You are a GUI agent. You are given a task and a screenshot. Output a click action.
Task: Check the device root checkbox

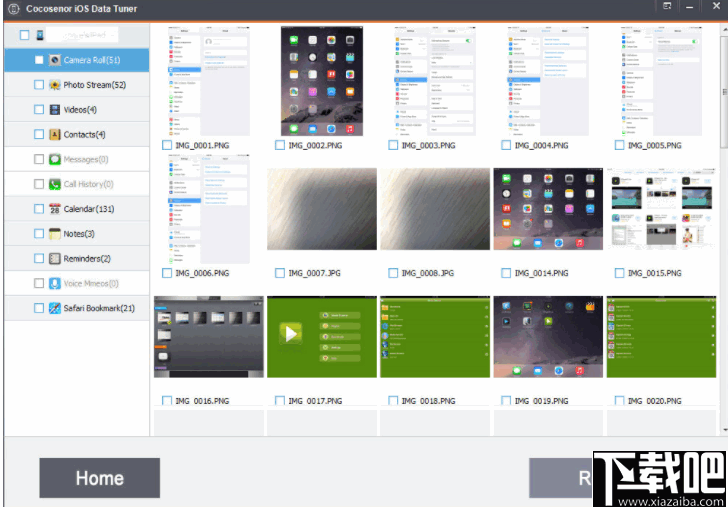[x=25, y=35]
